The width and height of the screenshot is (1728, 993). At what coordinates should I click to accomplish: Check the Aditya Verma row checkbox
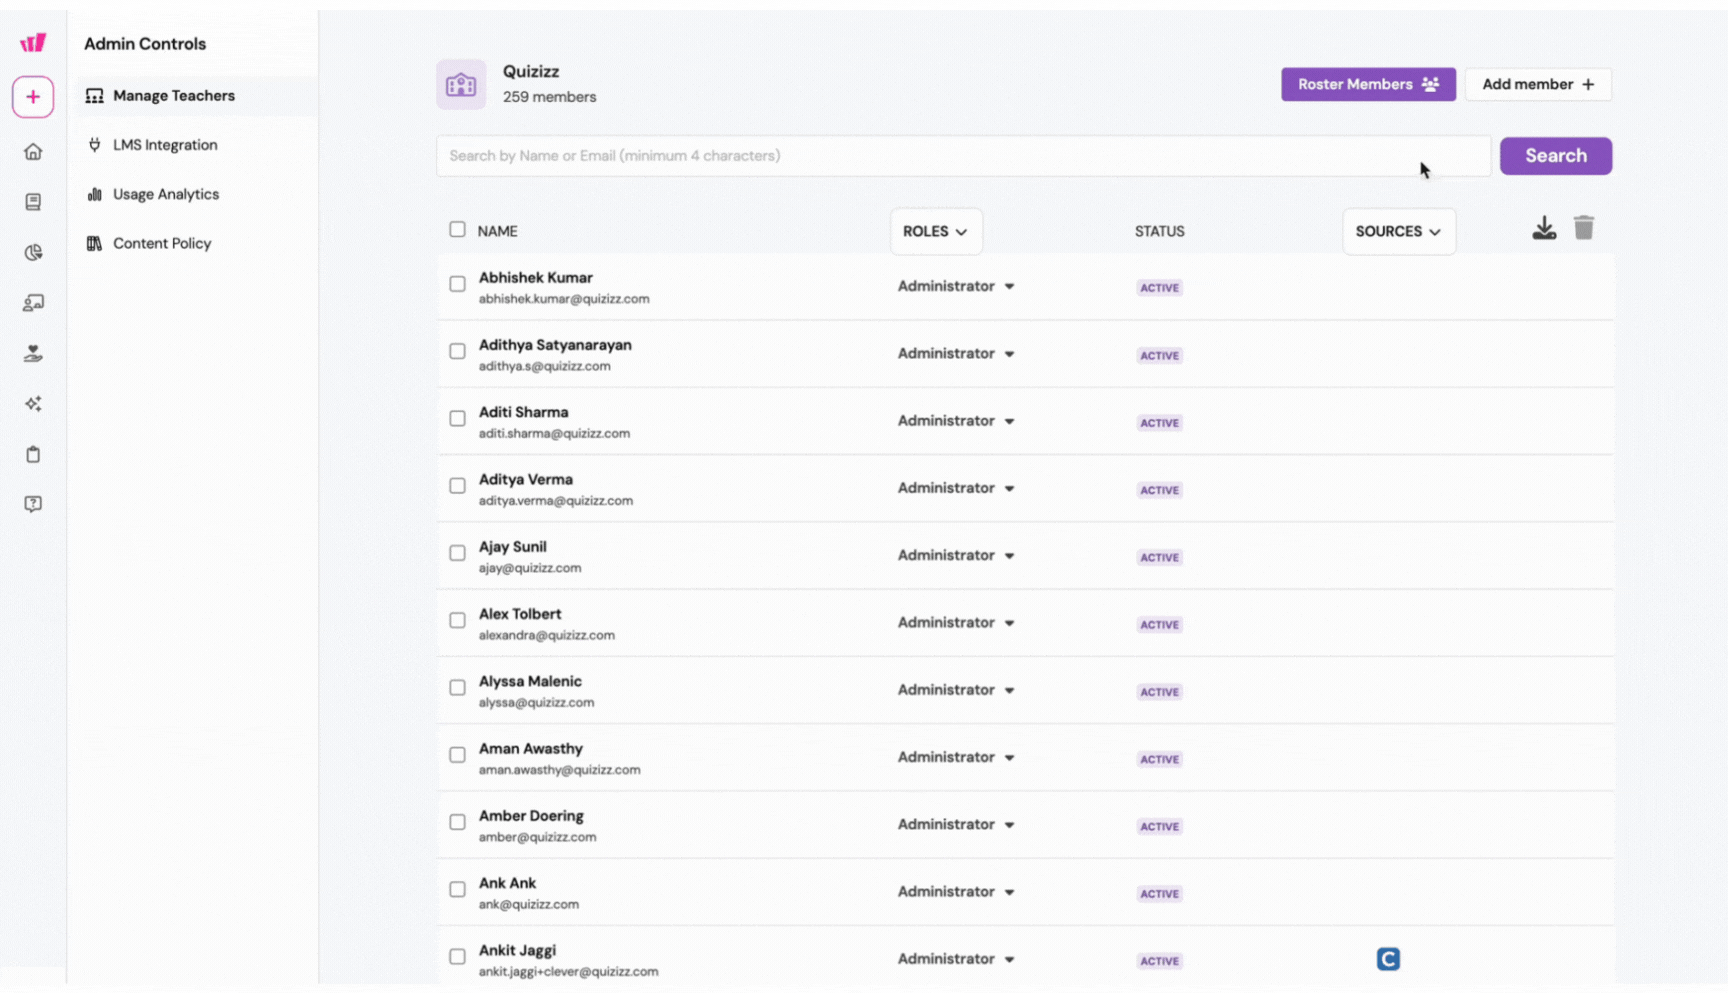click(x=457, y=486)
